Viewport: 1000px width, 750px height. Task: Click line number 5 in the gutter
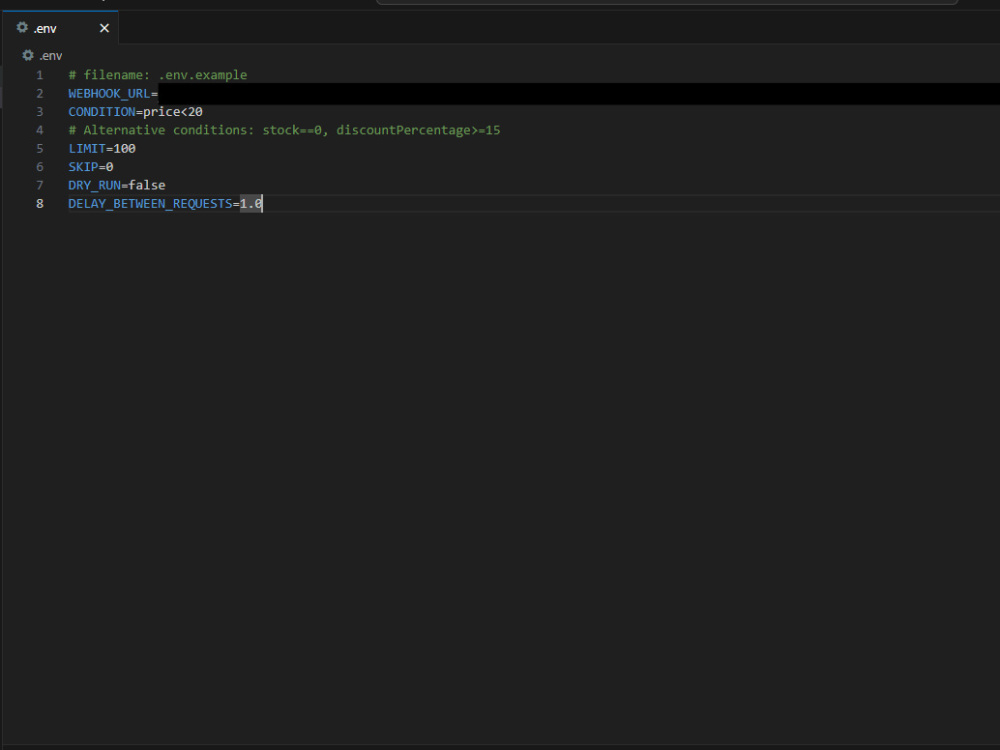click(40, 149)
